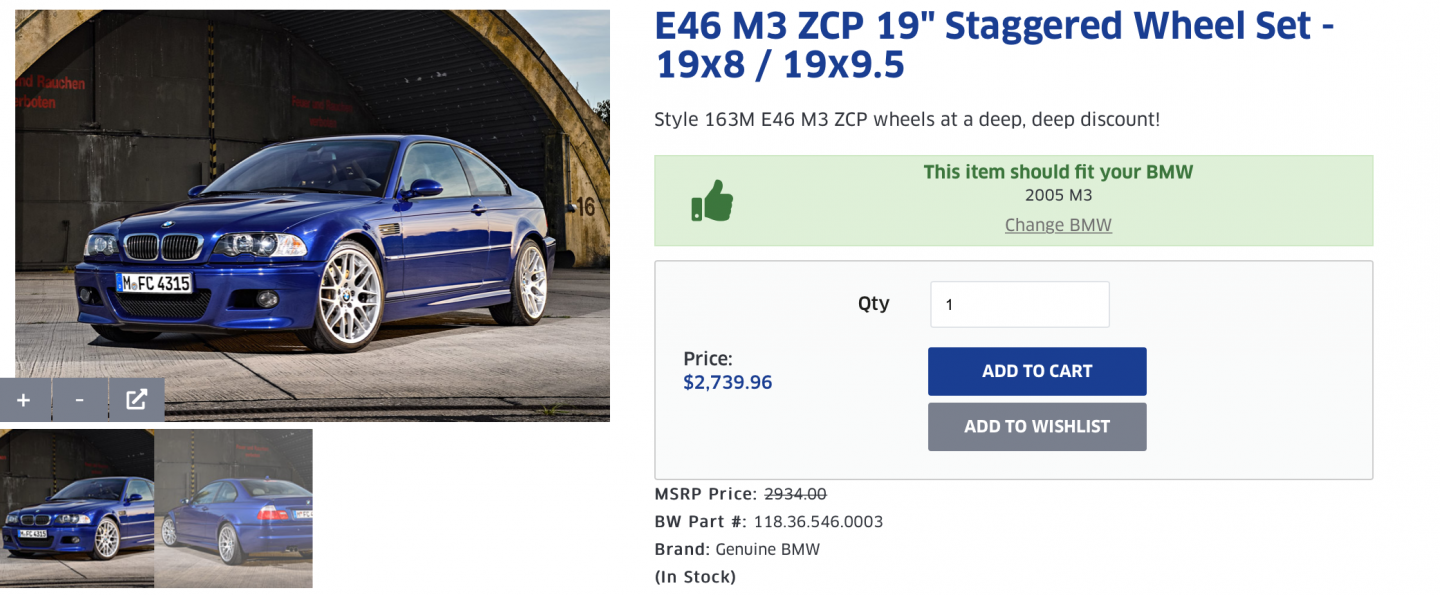Click the BW part number 118.36.546.0003
The height and width of the screenshot is (595, 1440).
[x=818, y=522]
